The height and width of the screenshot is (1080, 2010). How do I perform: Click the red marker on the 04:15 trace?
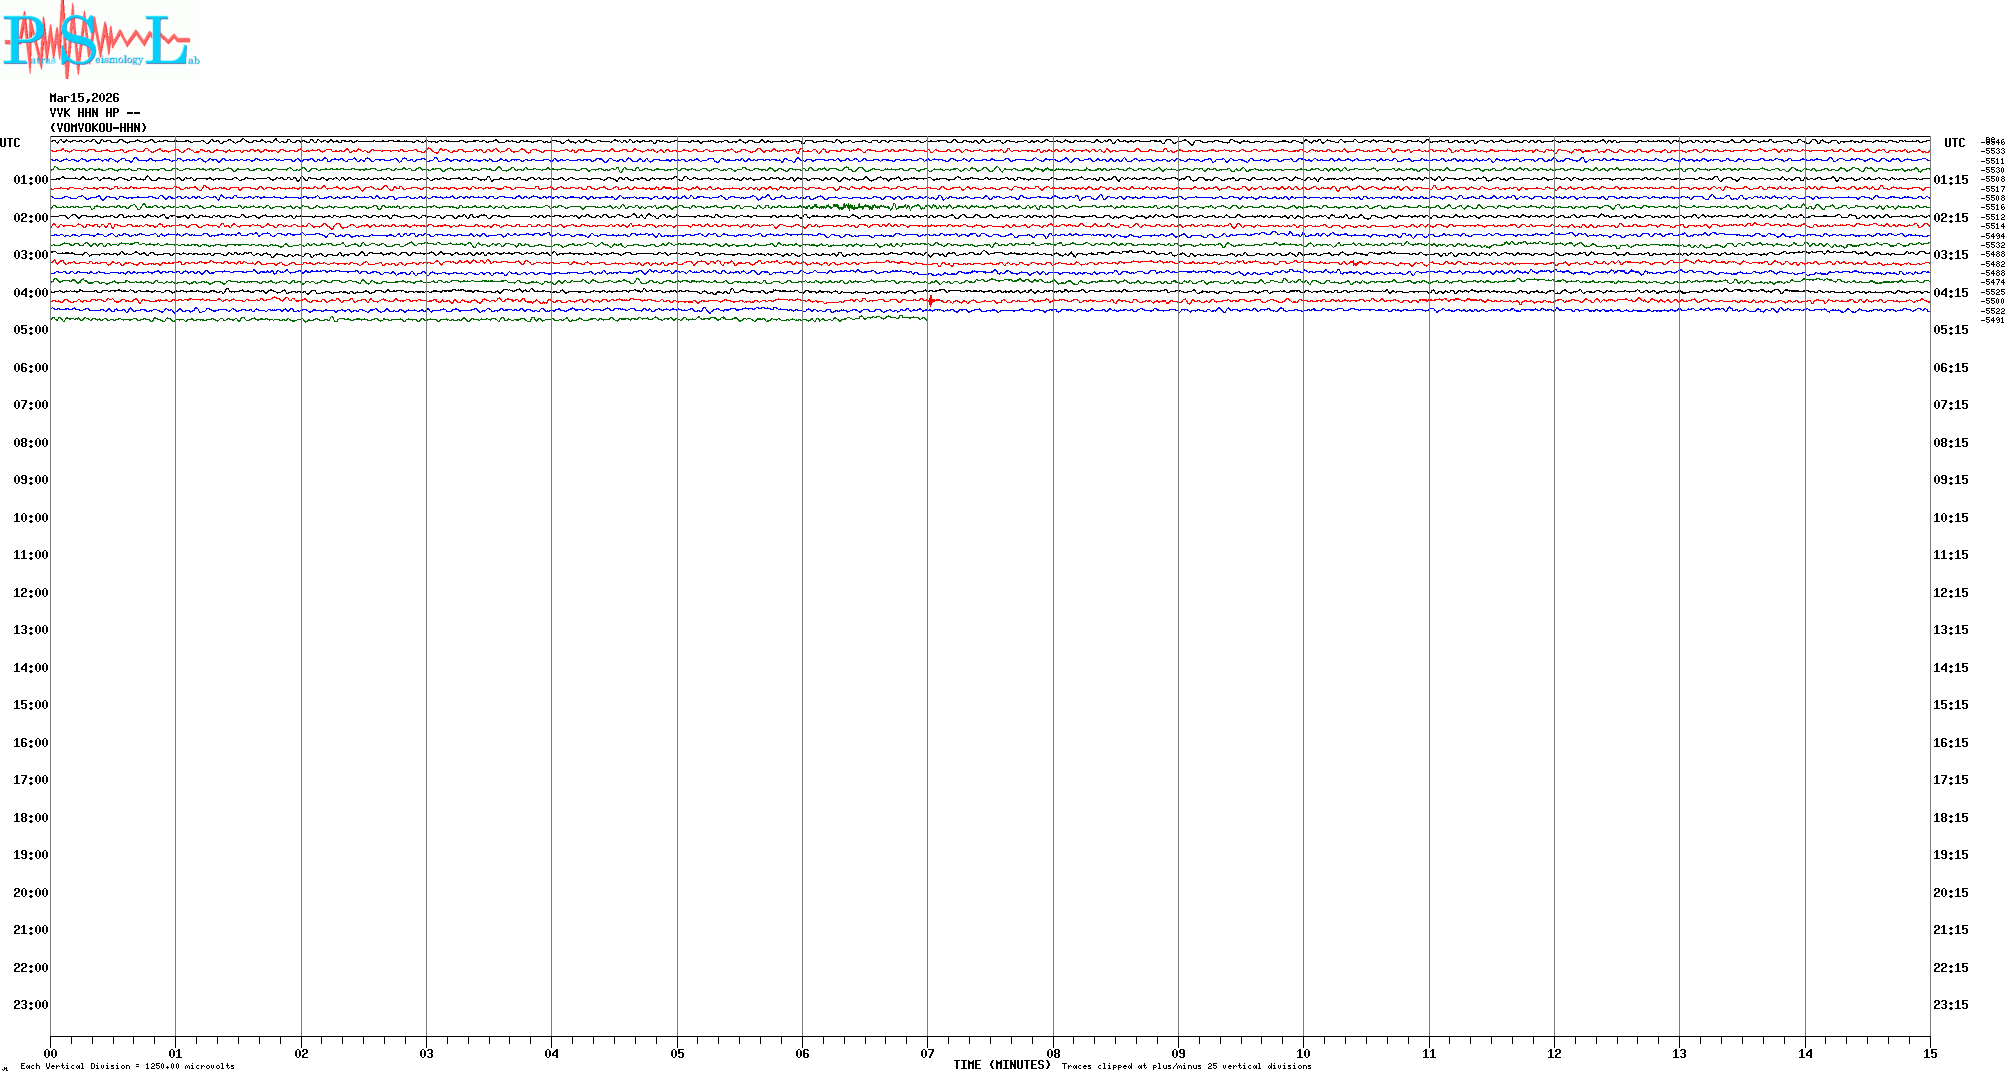click(x=931, y=301)
